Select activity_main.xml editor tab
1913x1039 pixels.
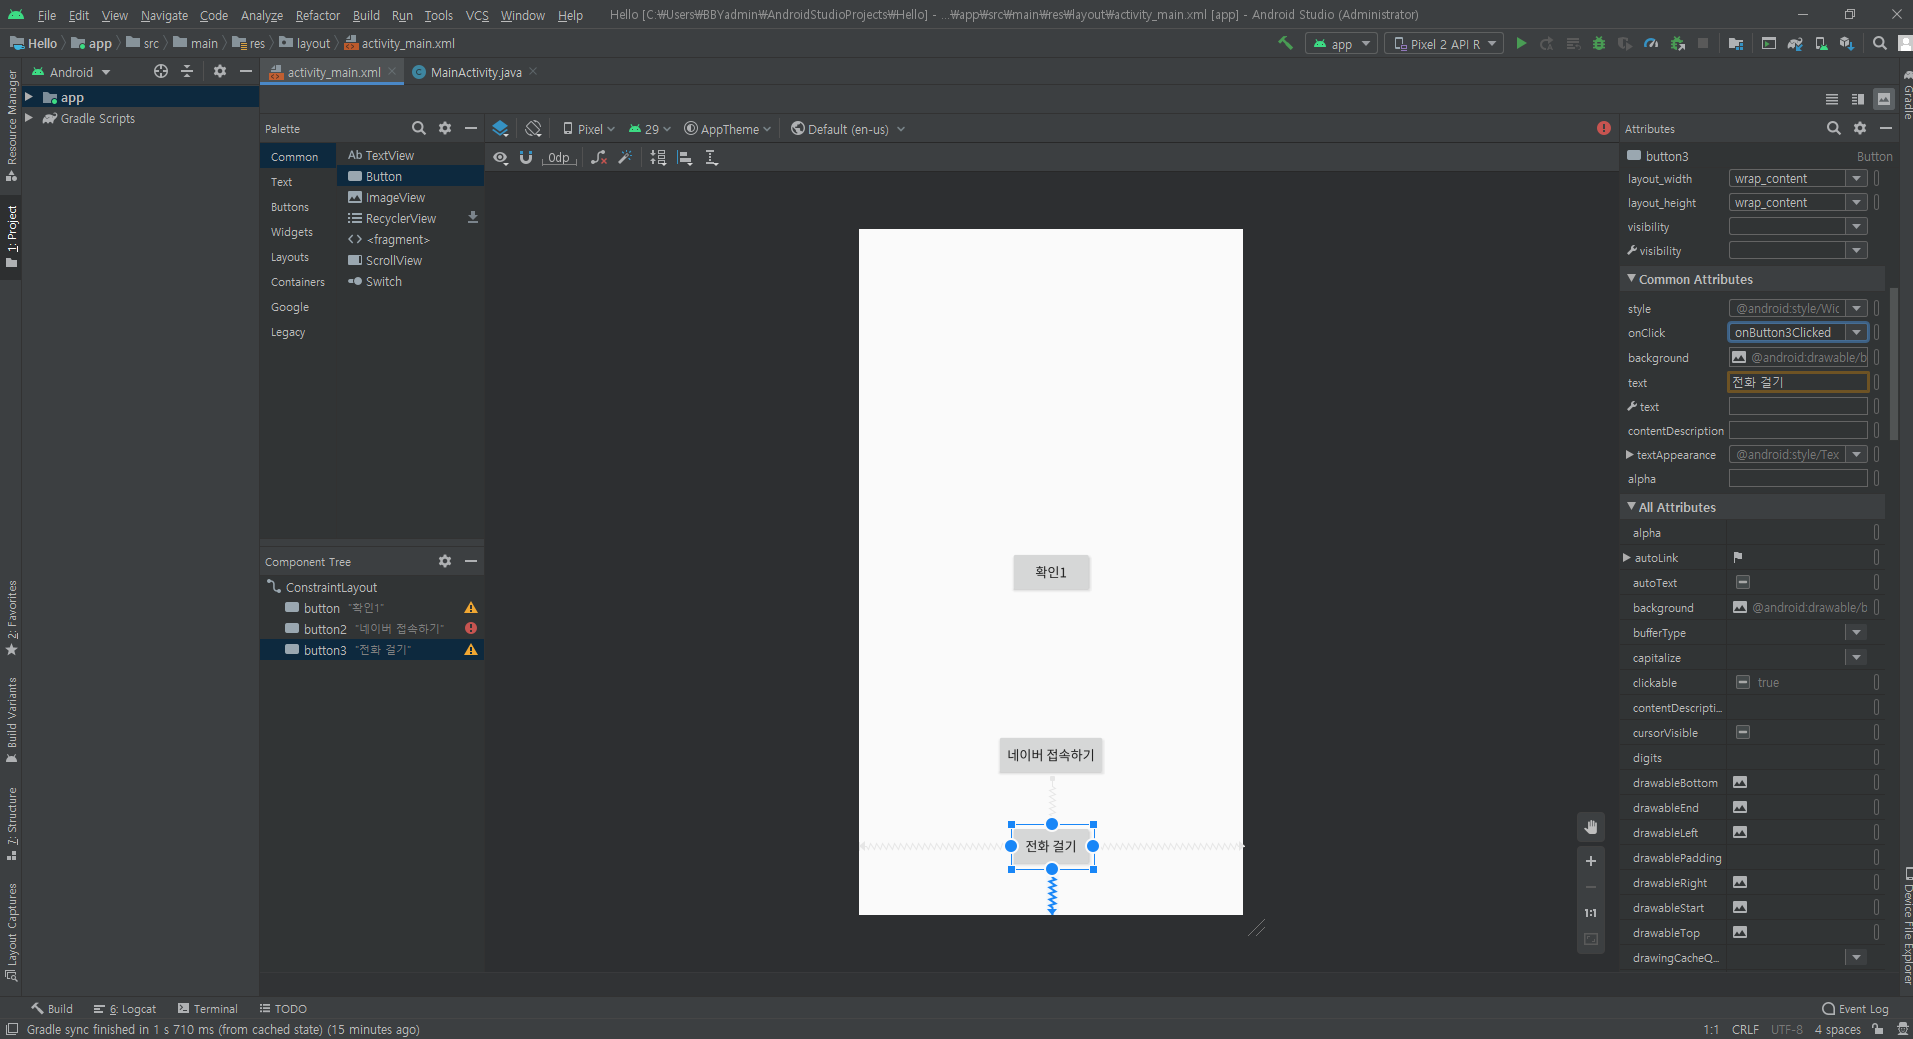coord(333,72)
